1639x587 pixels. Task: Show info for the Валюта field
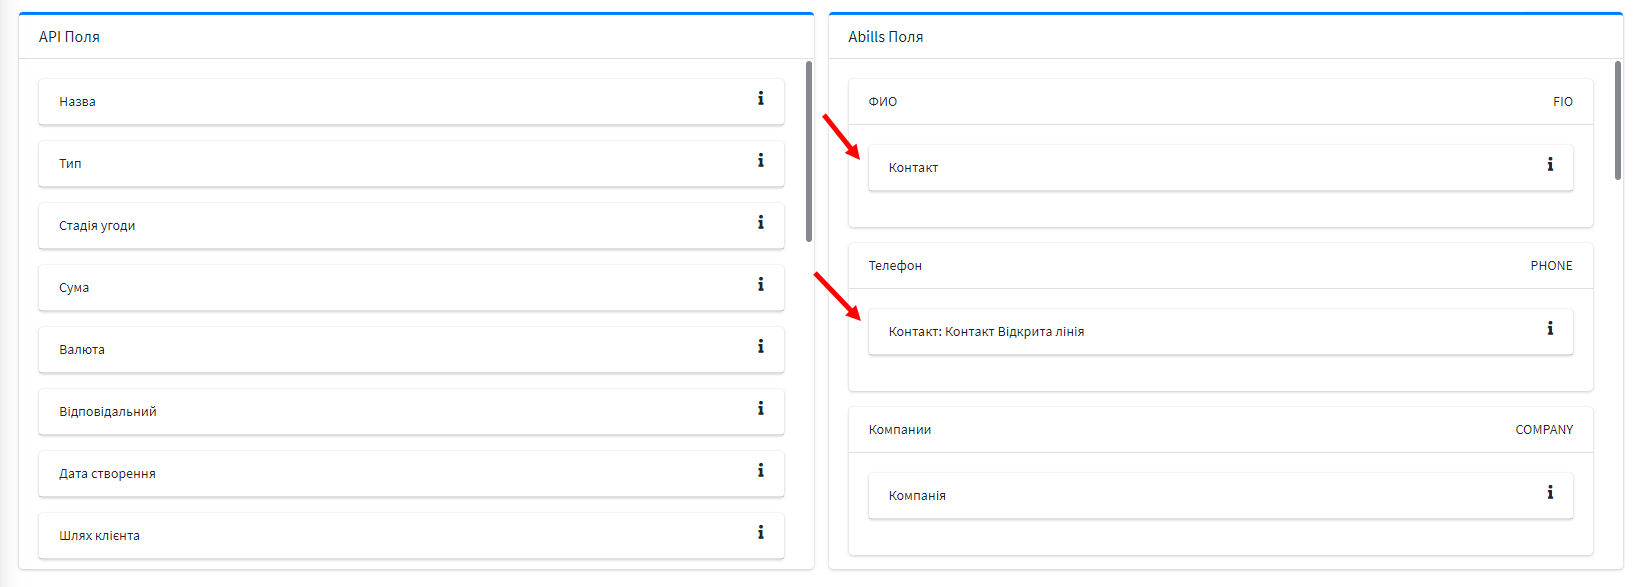760,347
